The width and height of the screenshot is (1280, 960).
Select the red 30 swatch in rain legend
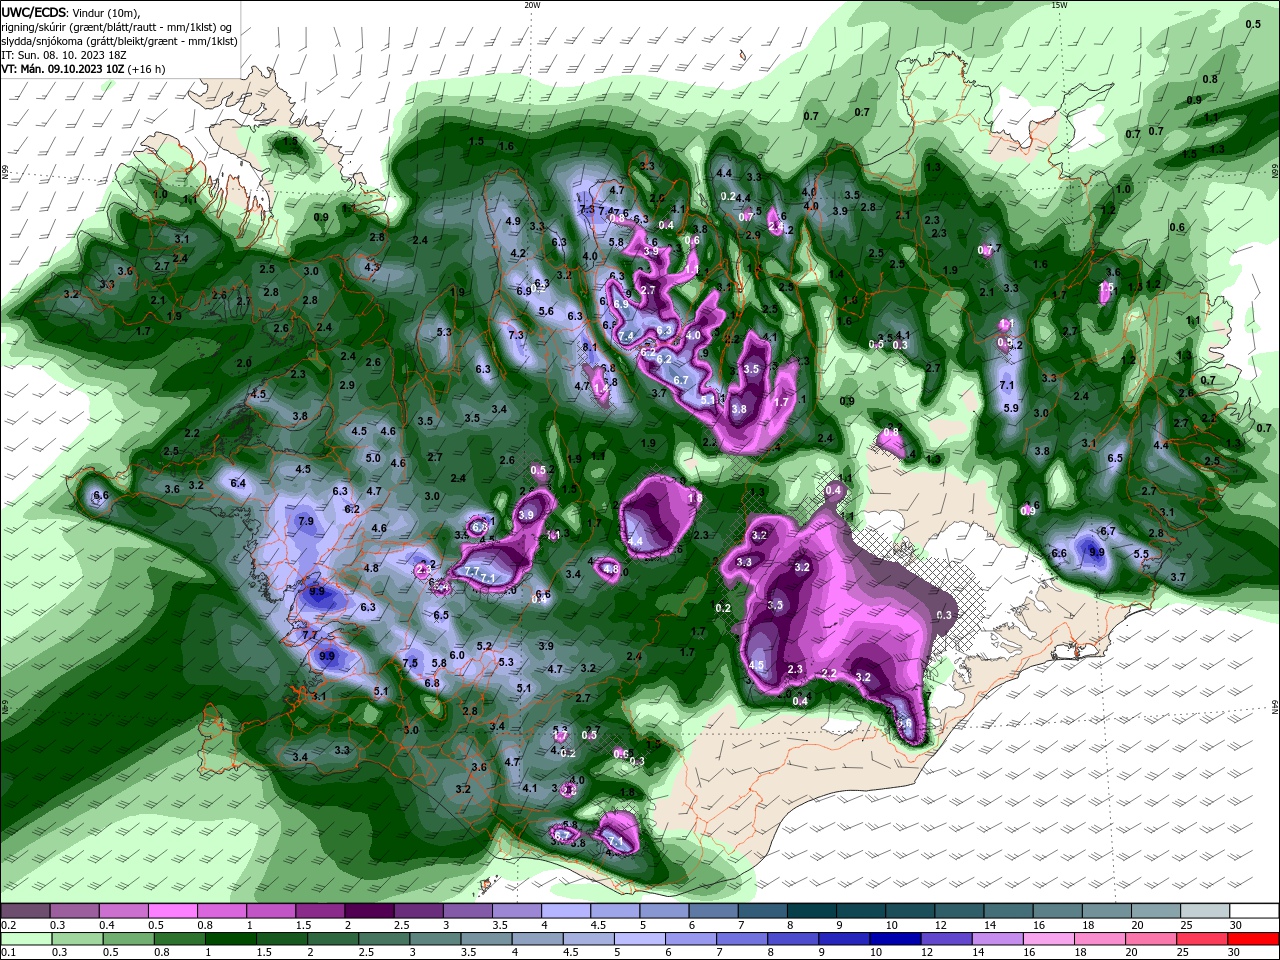1255,939
